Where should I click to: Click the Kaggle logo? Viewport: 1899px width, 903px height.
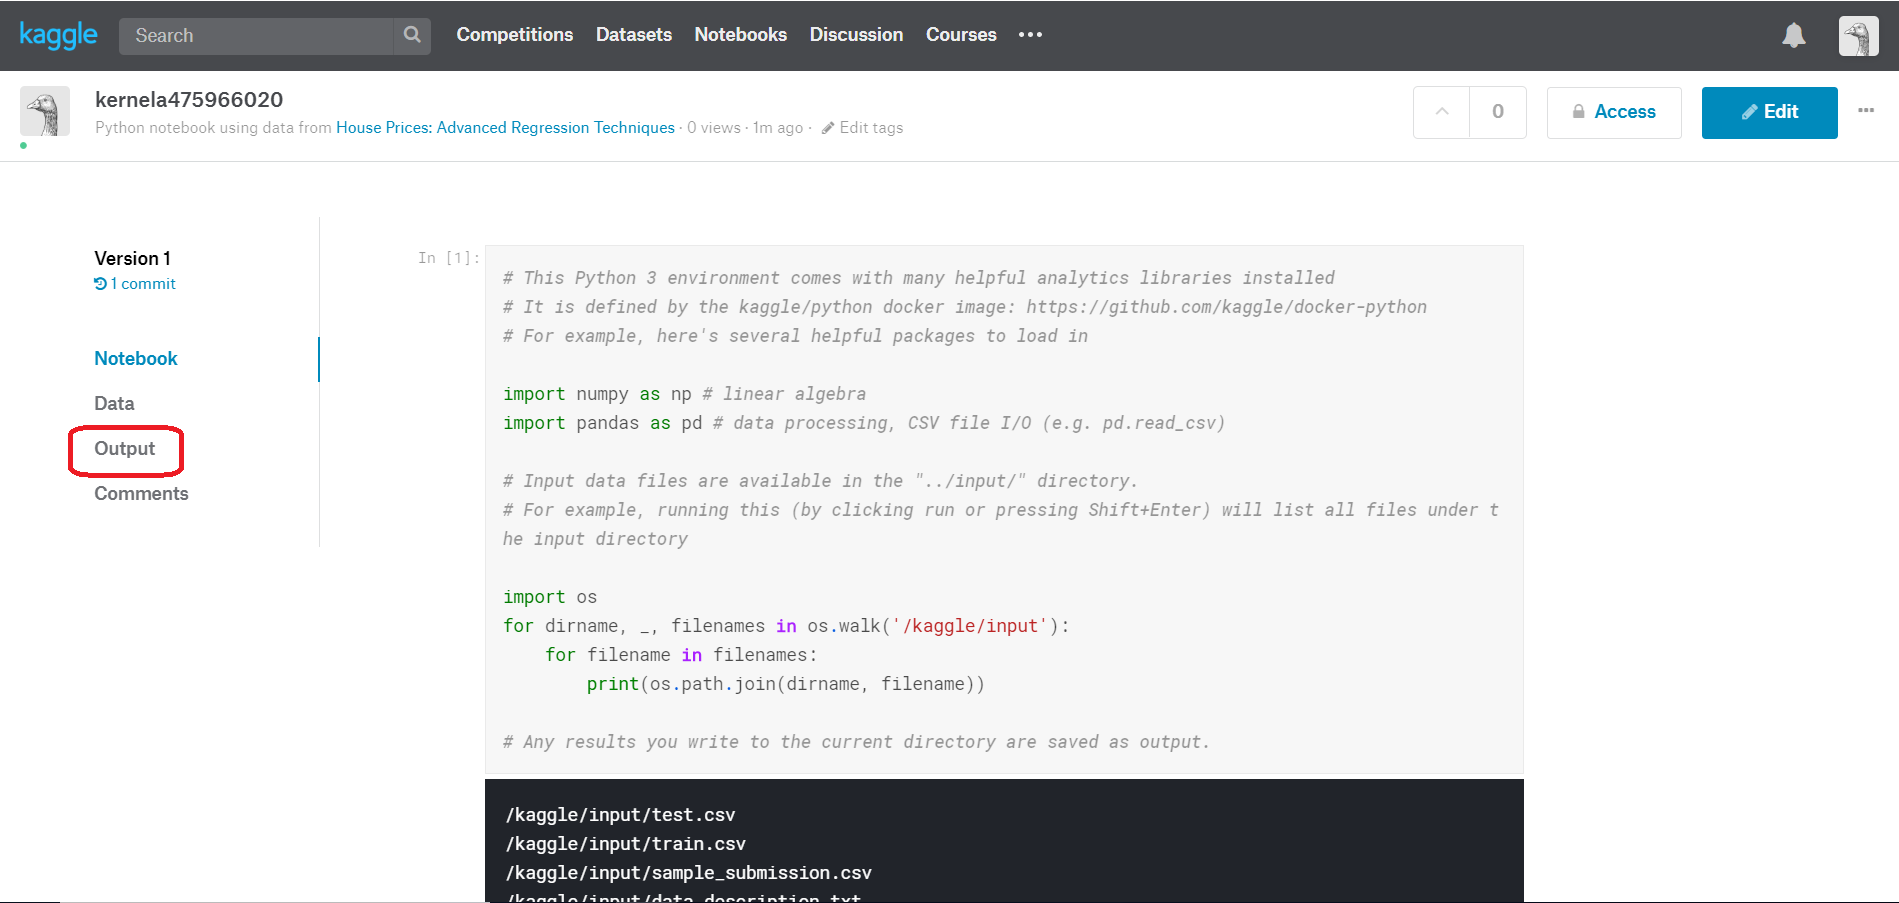(57, 35)
